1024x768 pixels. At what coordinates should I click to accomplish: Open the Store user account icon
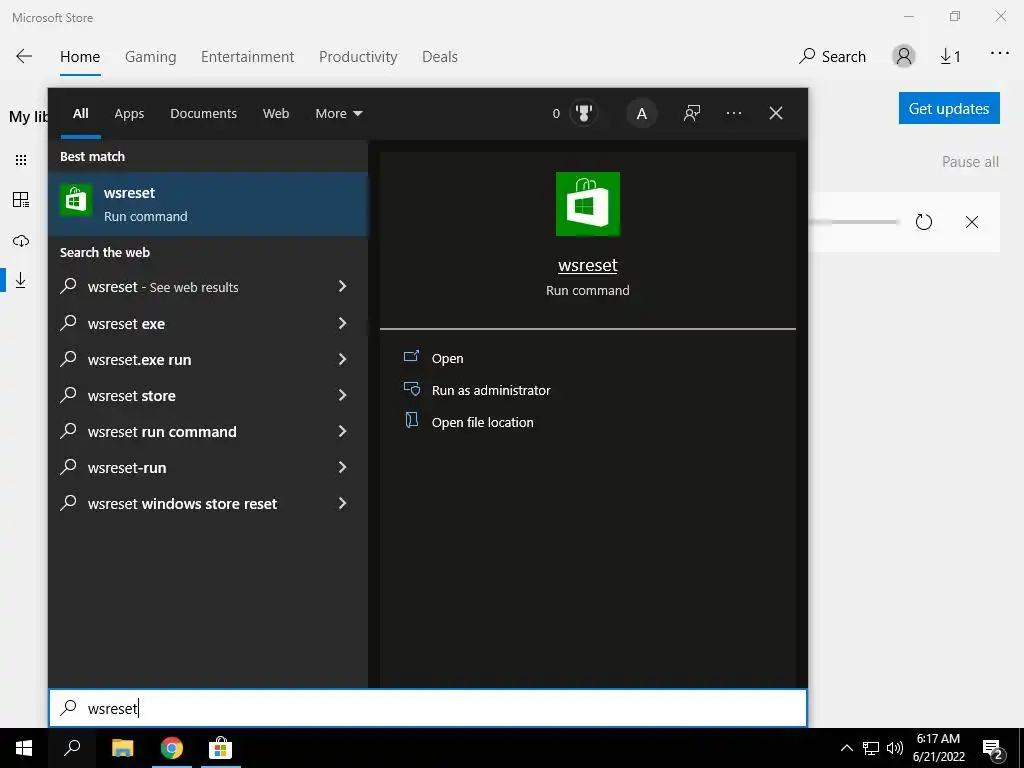(x=904, y=57)
